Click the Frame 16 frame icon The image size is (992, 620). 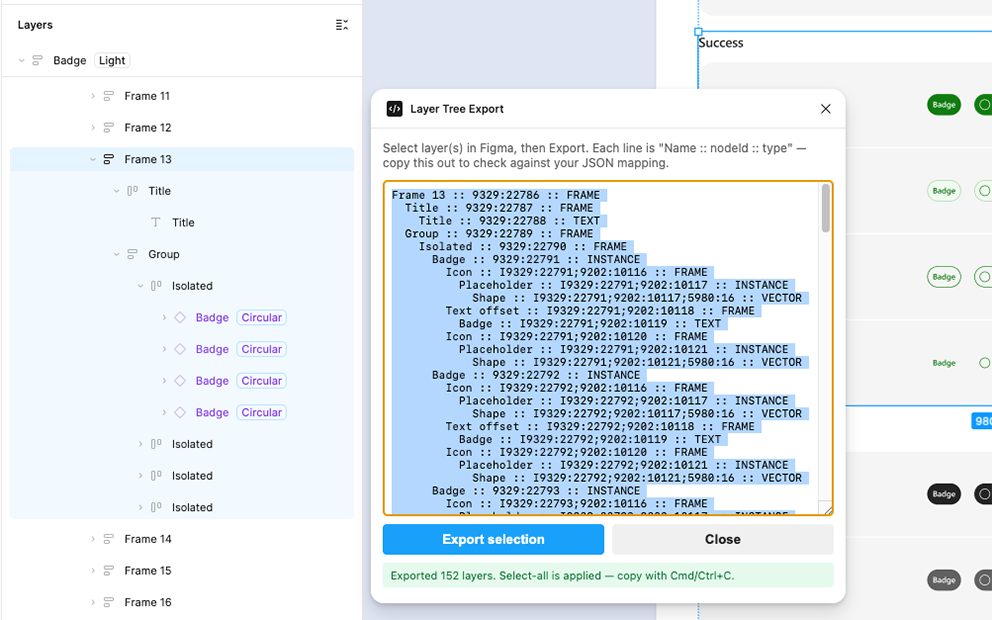tap(109, 602)
